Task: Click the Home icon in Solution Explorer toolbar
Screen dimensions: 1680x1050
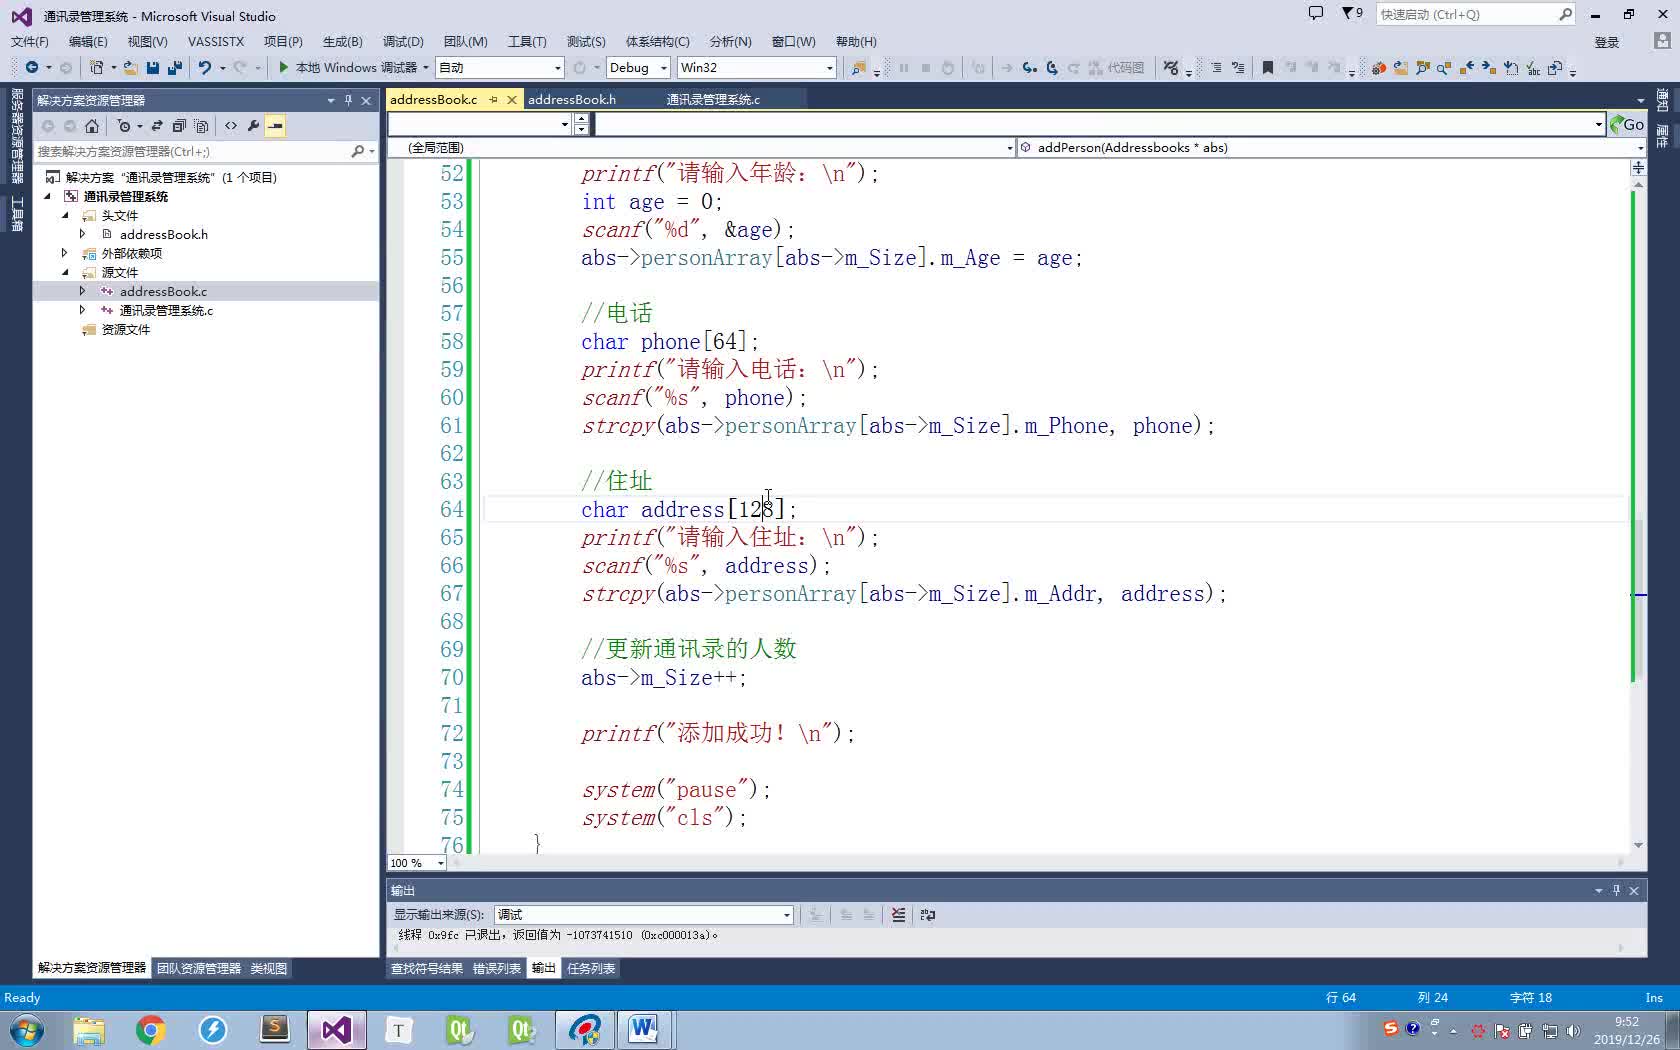Action: pos(92,125)
